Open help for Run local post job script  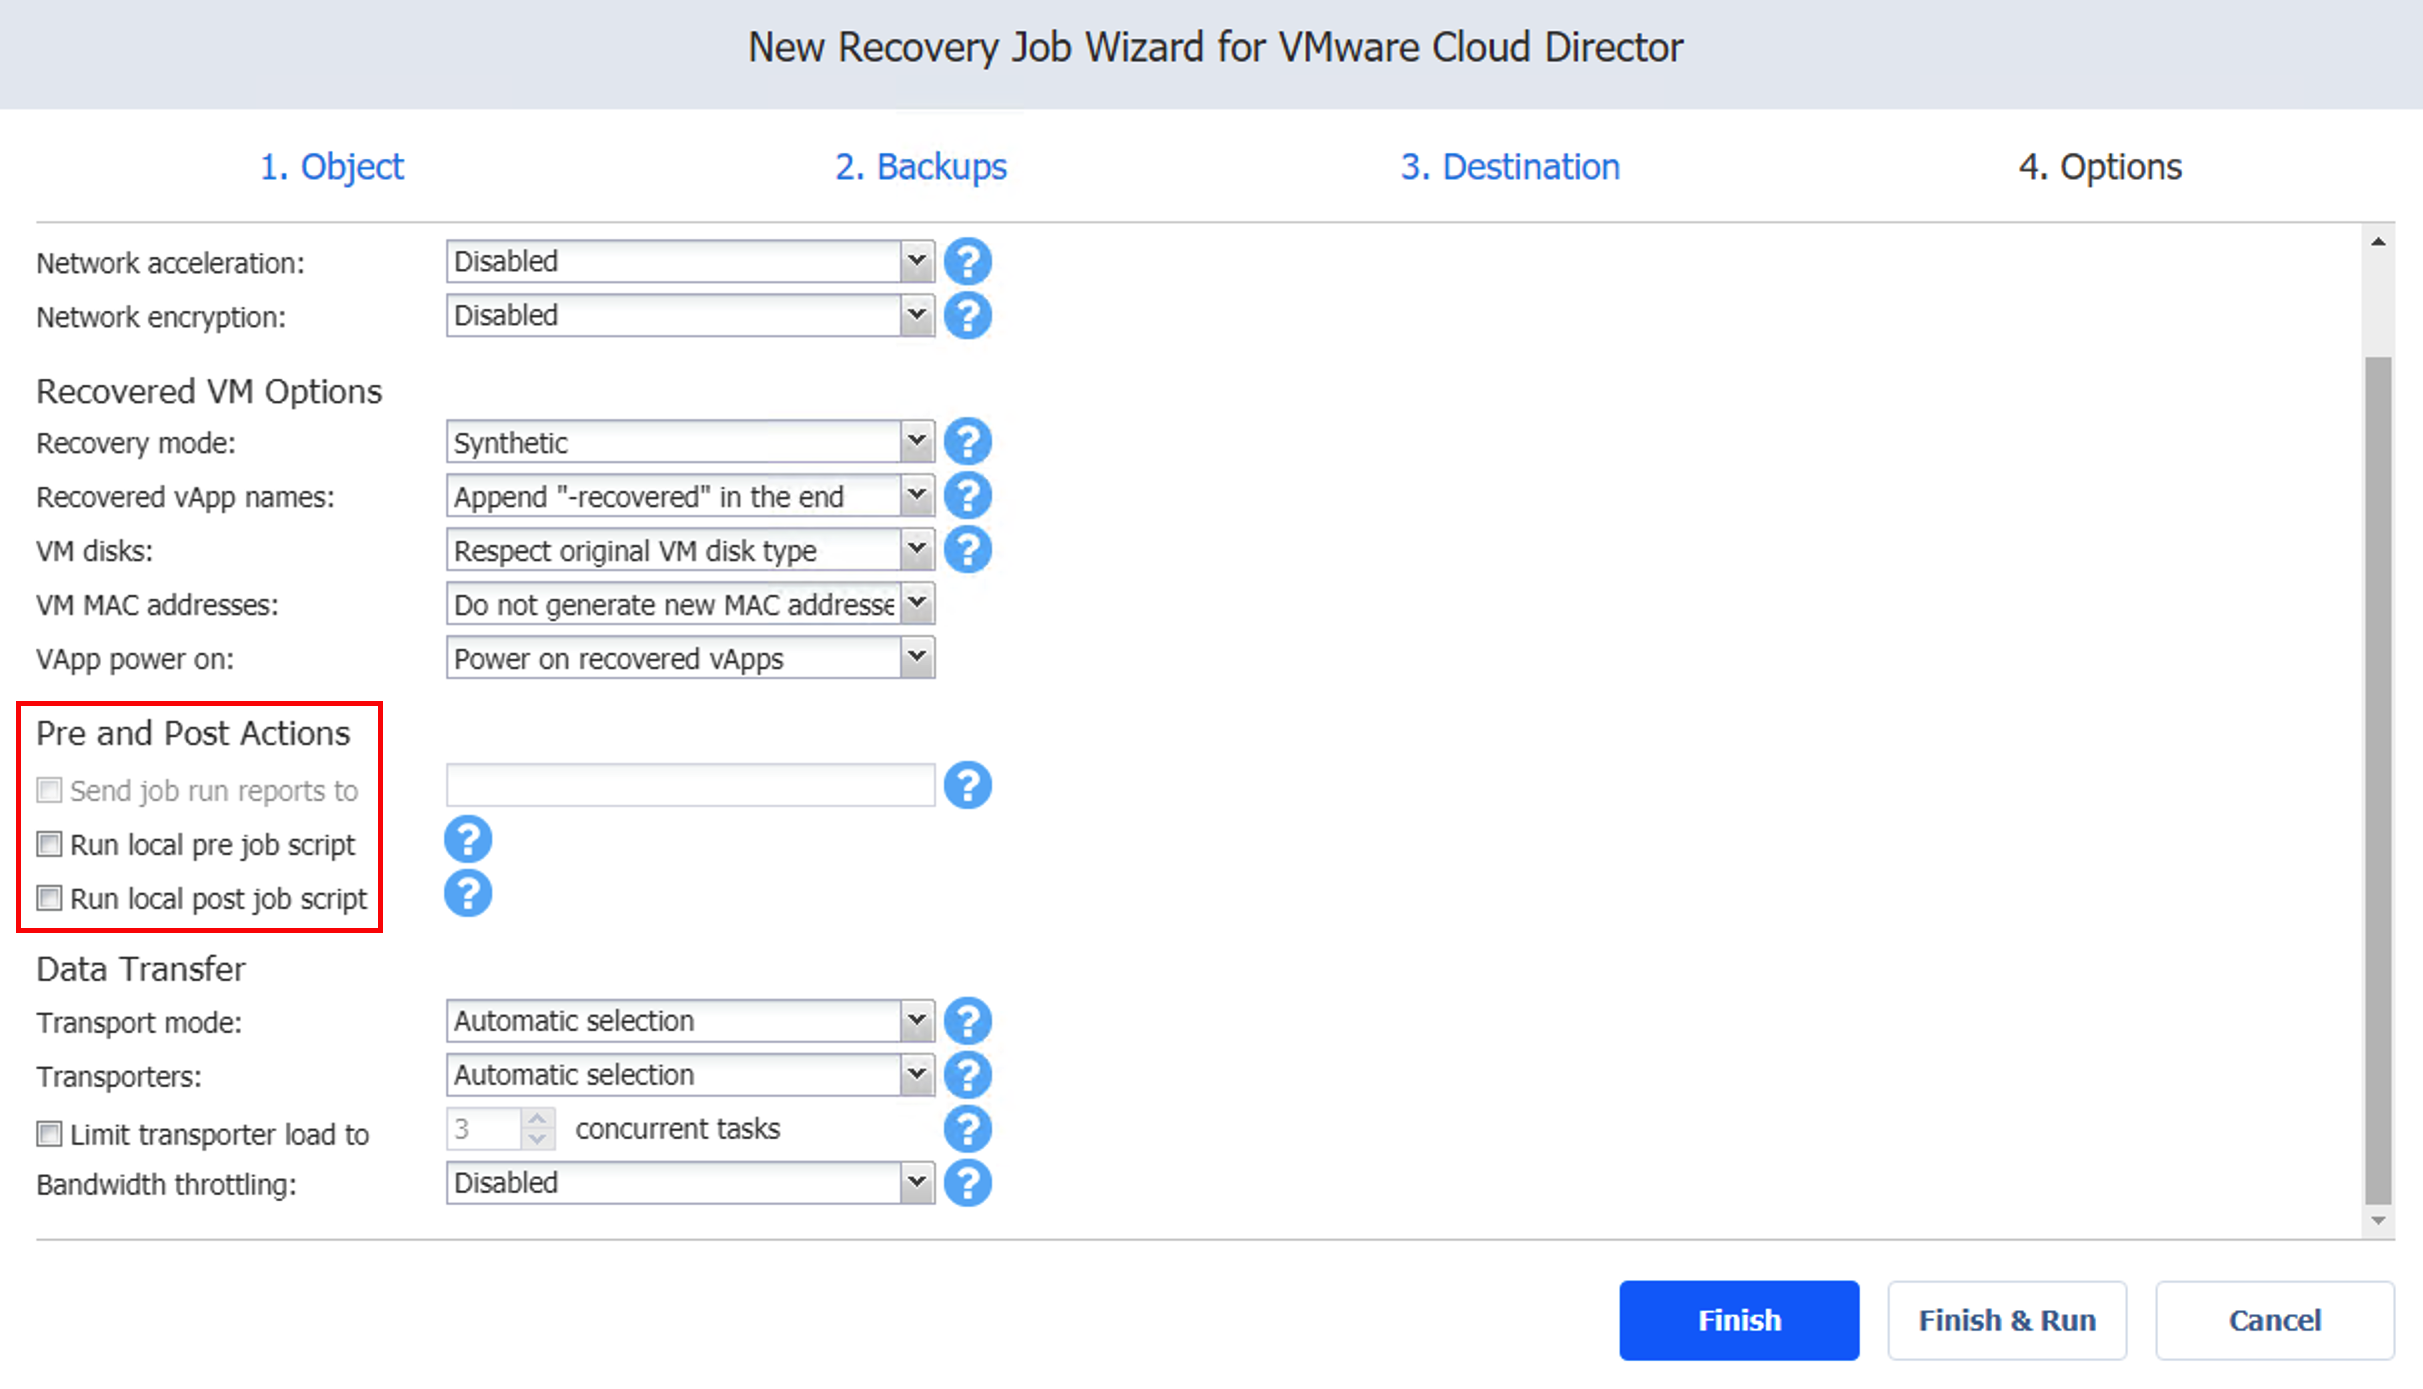tap(467, 894)
